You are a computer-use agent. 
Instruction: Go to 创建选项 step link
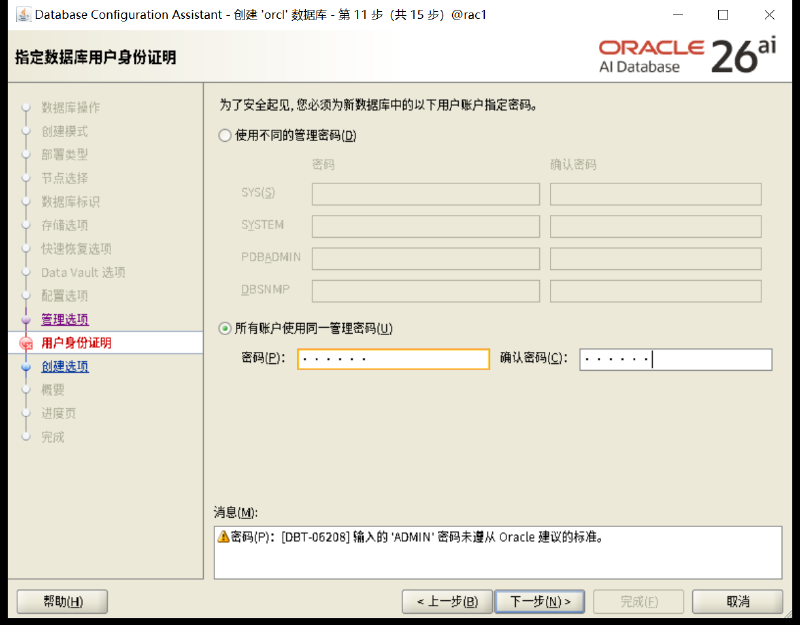click(65, 366)
